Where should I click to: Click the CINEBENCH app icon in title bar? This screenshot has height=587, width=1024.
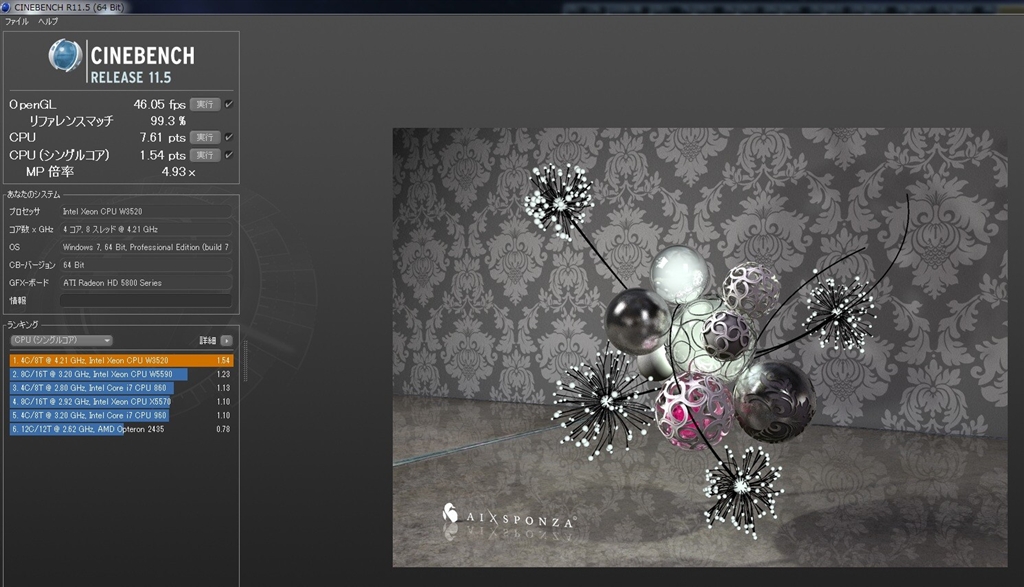[x=6, y=7]
